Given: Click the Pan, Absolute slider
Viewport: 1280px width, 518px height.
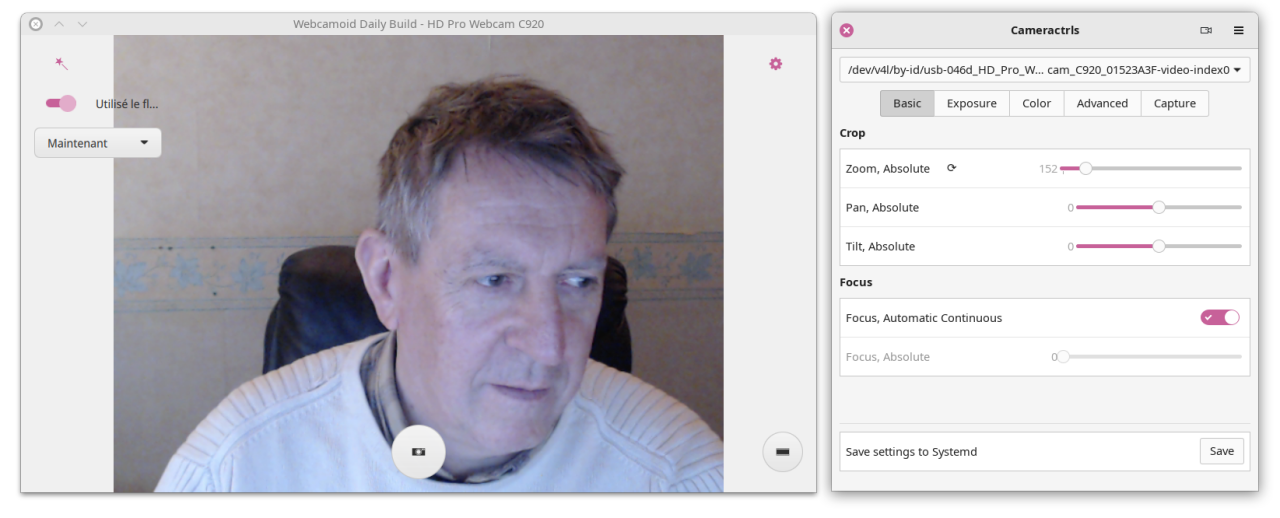Looking at the screenshot, I should (x=1158, y=207).
